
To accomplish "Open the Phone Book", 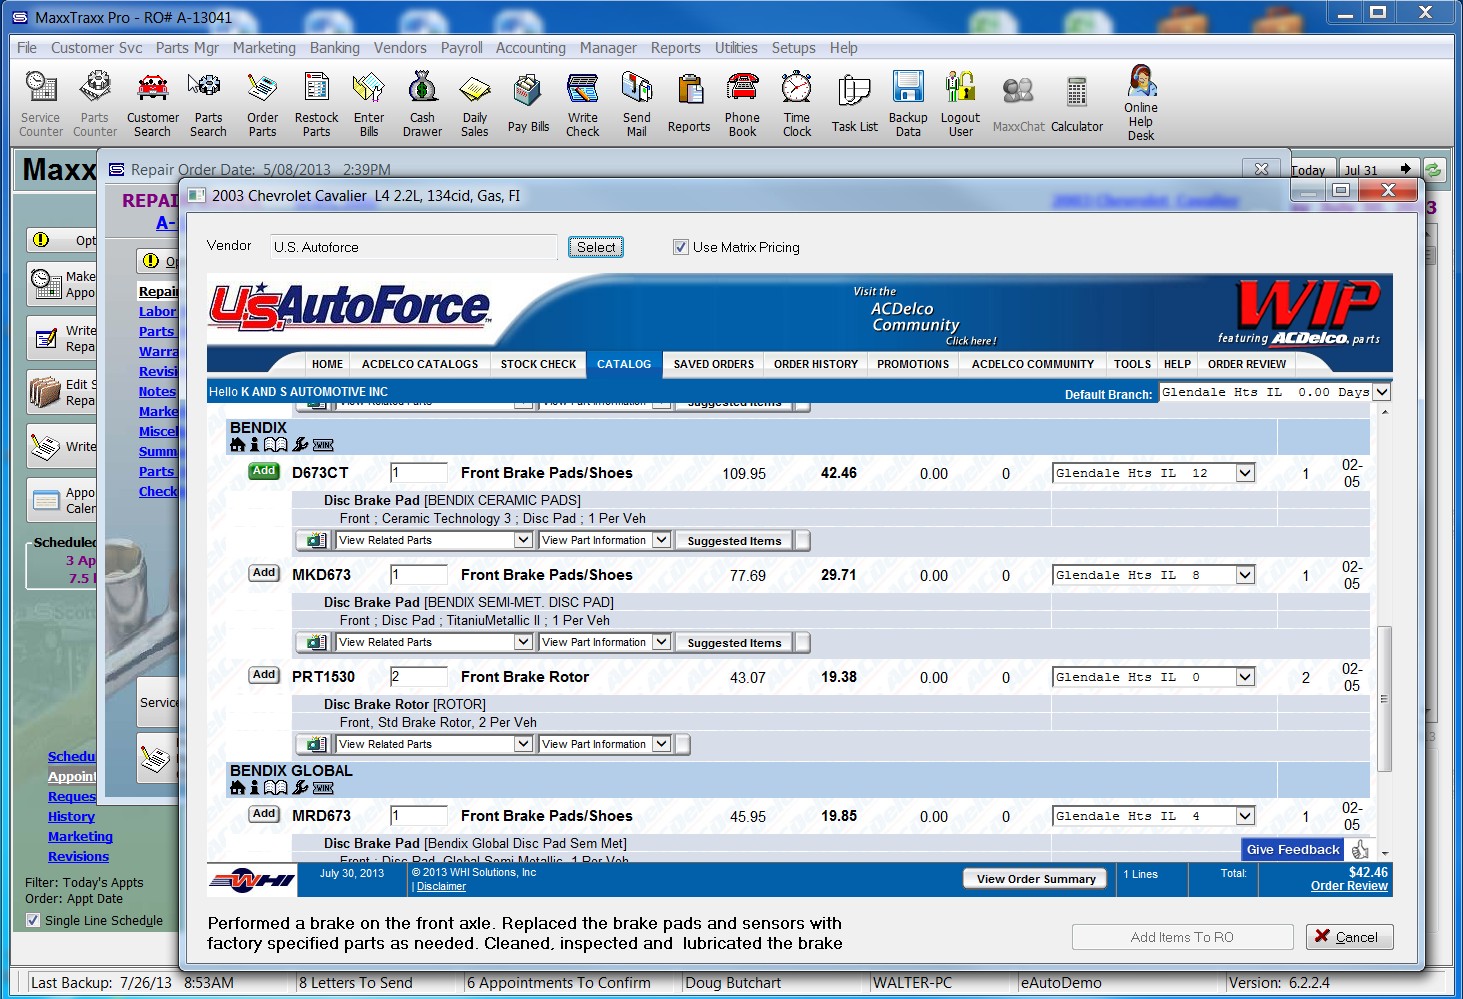I will click(x=742, y=104).
